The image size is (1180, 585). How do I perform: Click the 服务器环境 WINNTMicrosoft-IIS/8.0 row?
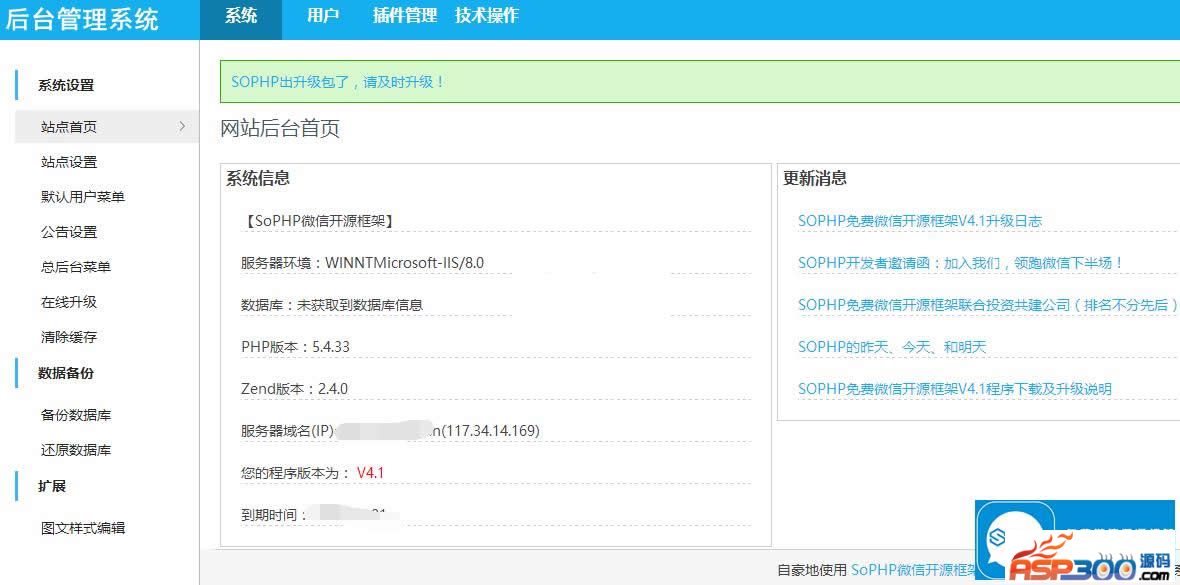pos(495,263)
